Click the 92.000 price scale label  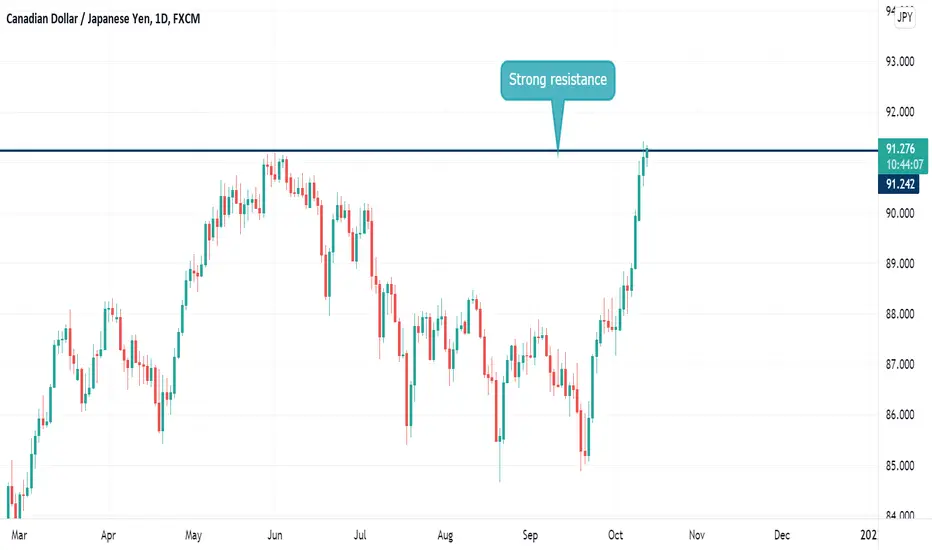900,112
